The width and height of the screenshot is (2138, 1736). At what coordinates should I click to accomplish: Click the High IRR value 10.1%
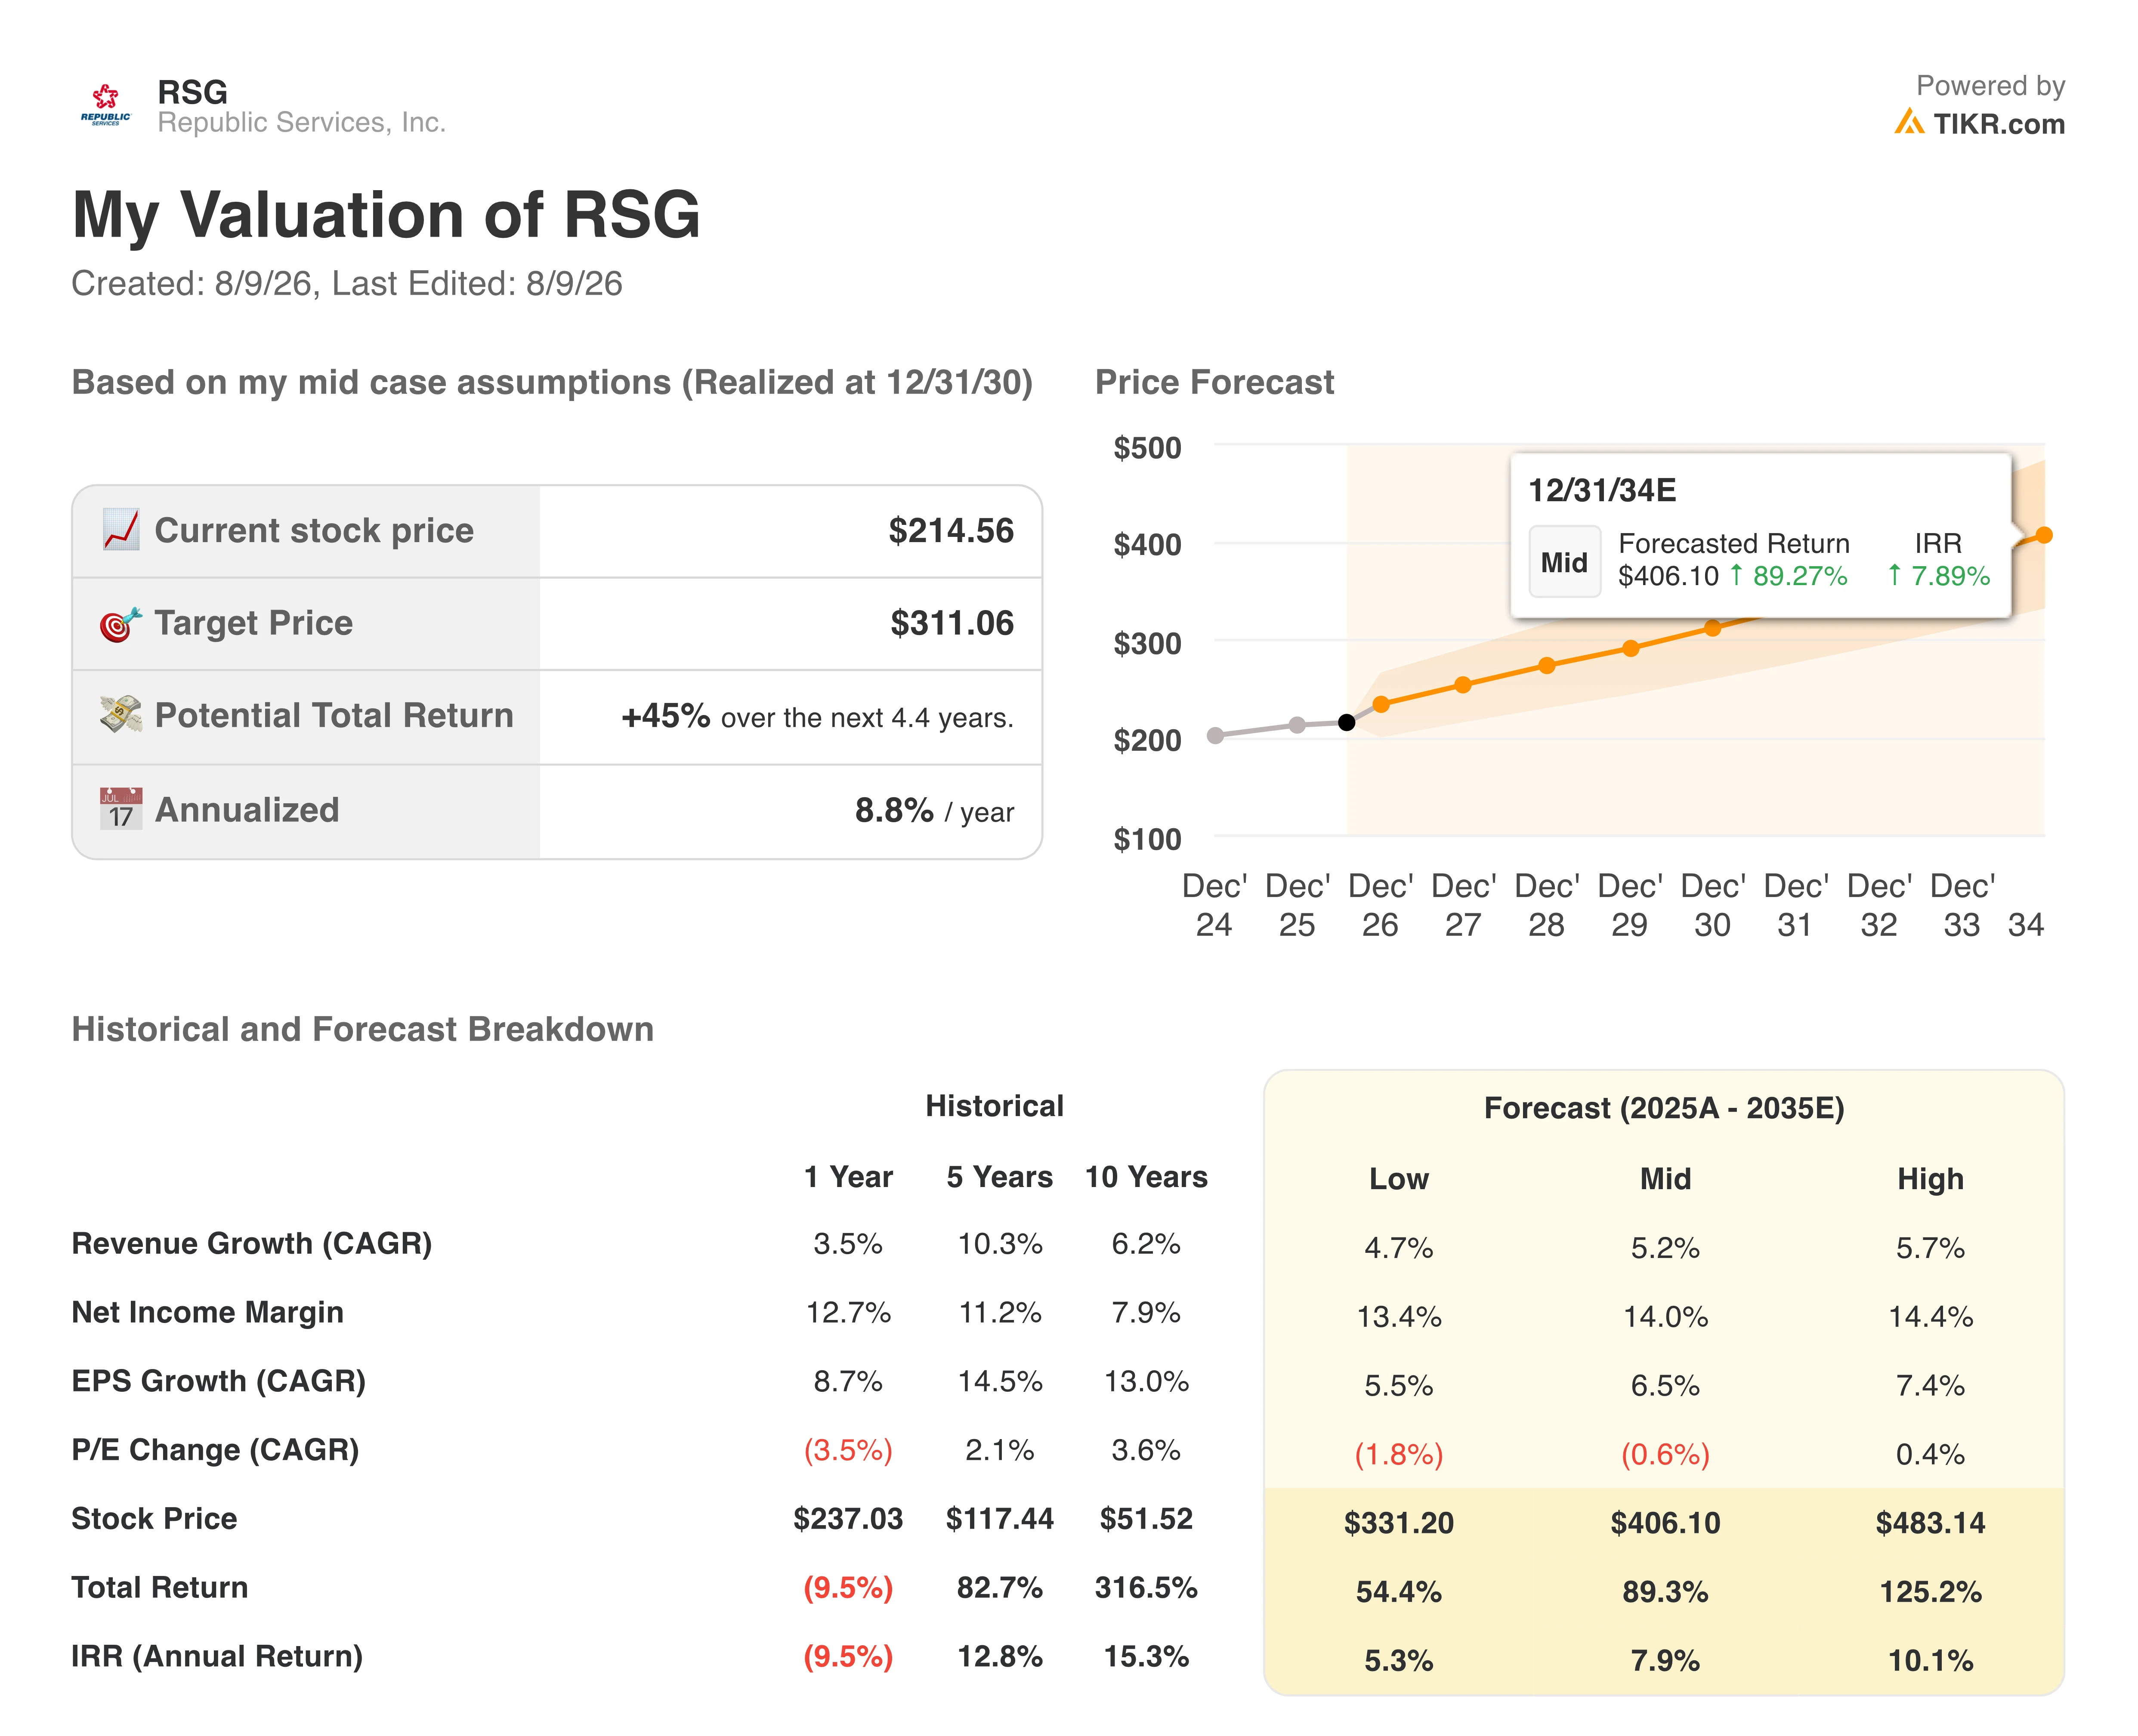click(x=1930, y=1661)
